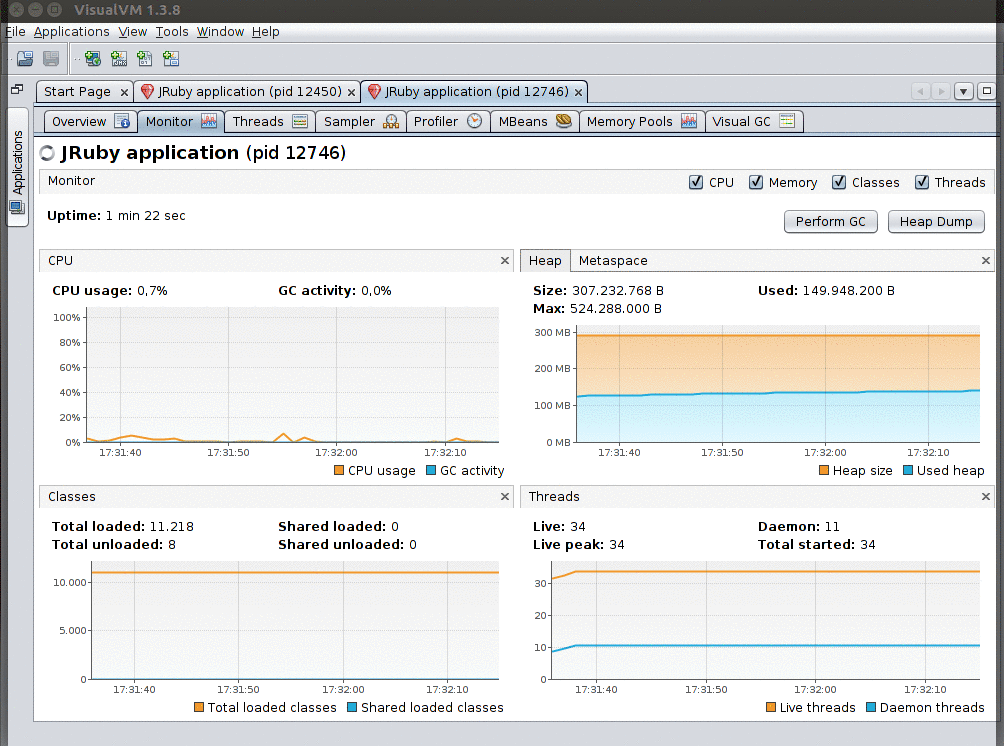Click the Used heap blue legend swatch

pos(908,471)
